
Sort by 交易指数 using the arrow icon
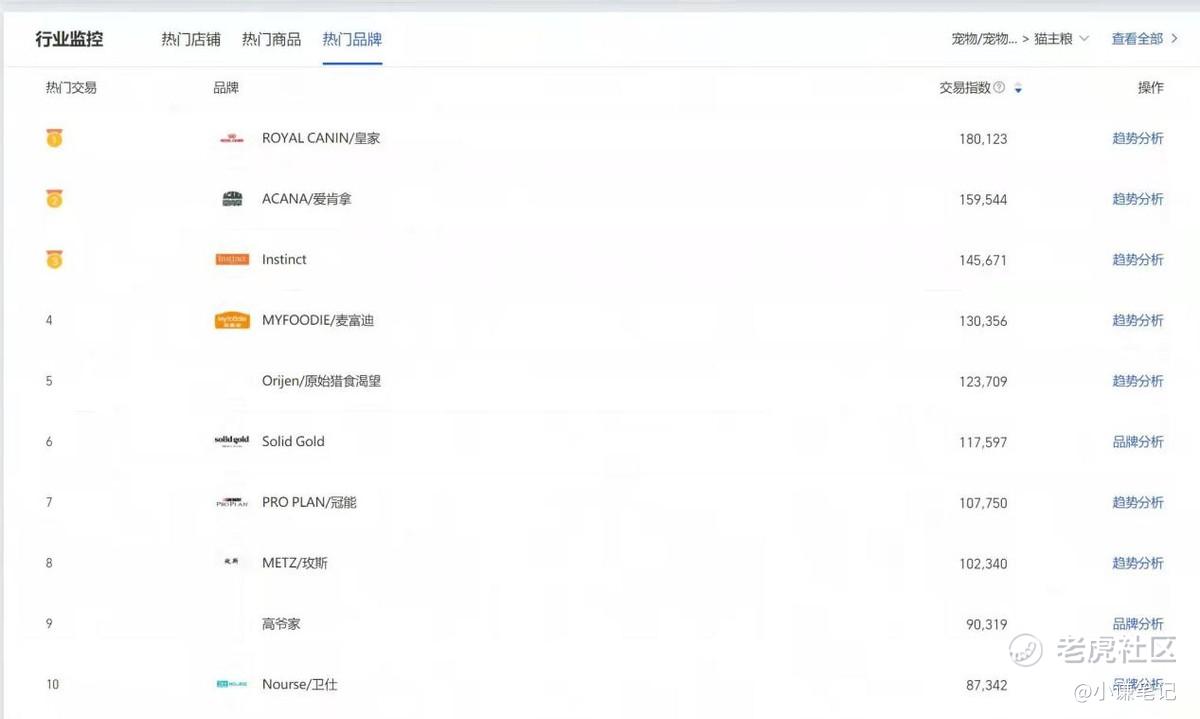tap(1018, 89)
